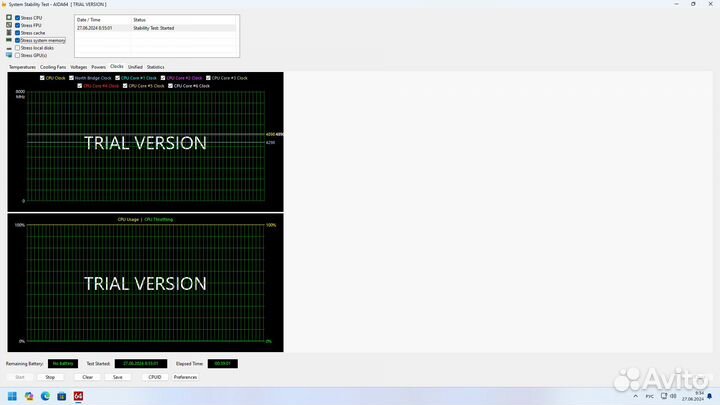This screenshot has height=405, width=720.
Task: Toggle the CPU Core #6 Clock checkbox
Action: click(x=170, y=86)
